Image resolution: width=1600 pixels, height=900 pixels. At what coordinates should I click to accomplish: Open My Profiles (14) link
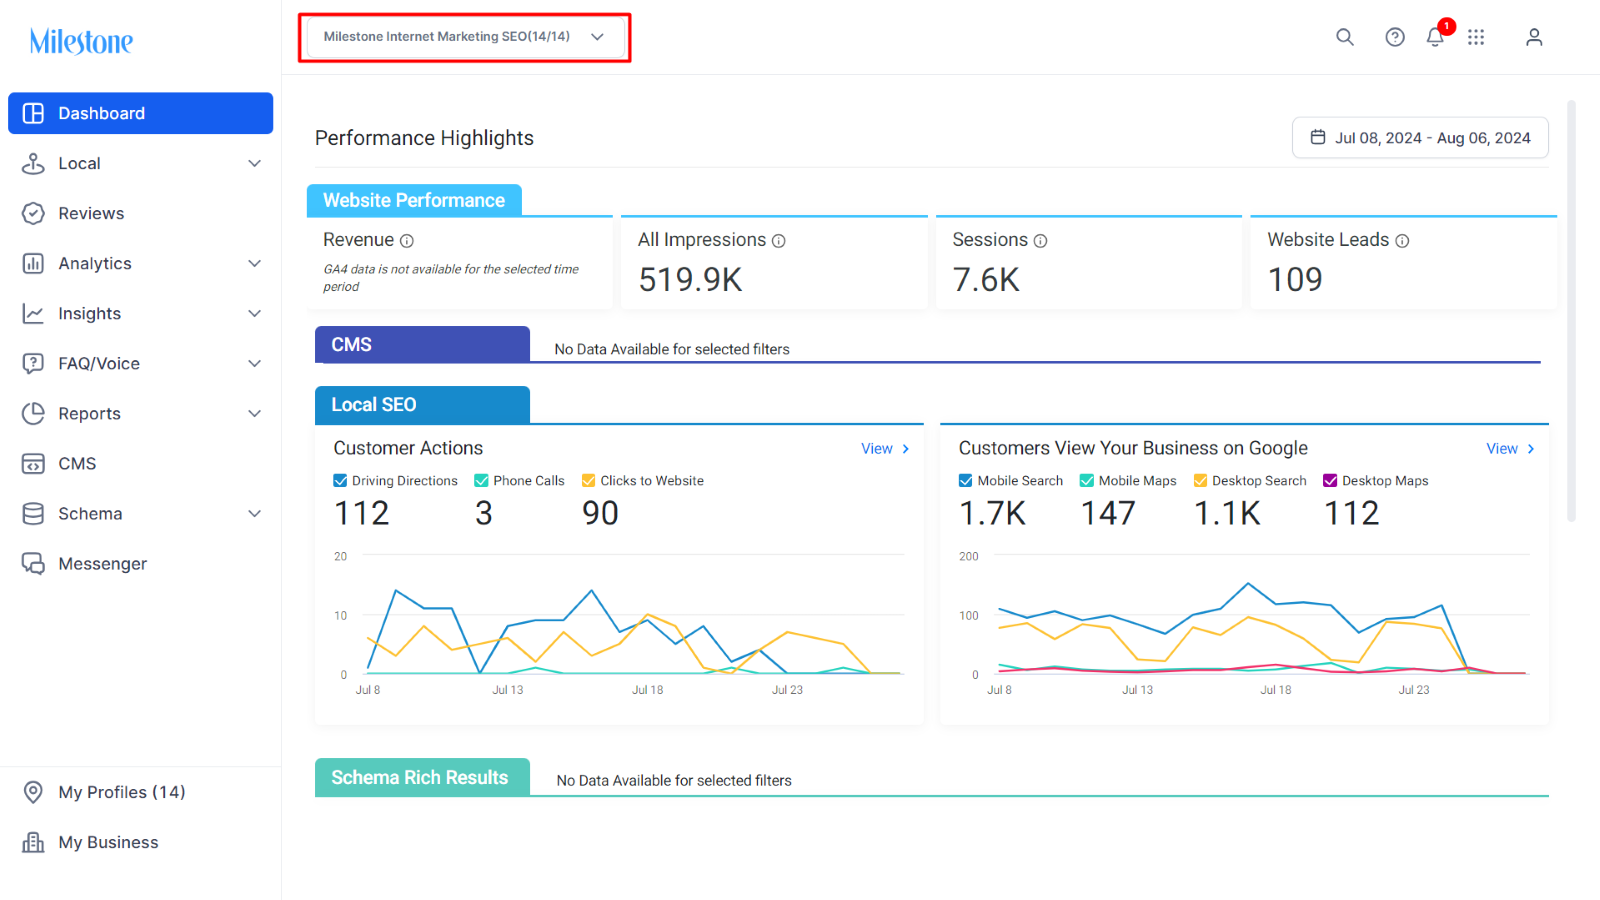tap(122, 792)
